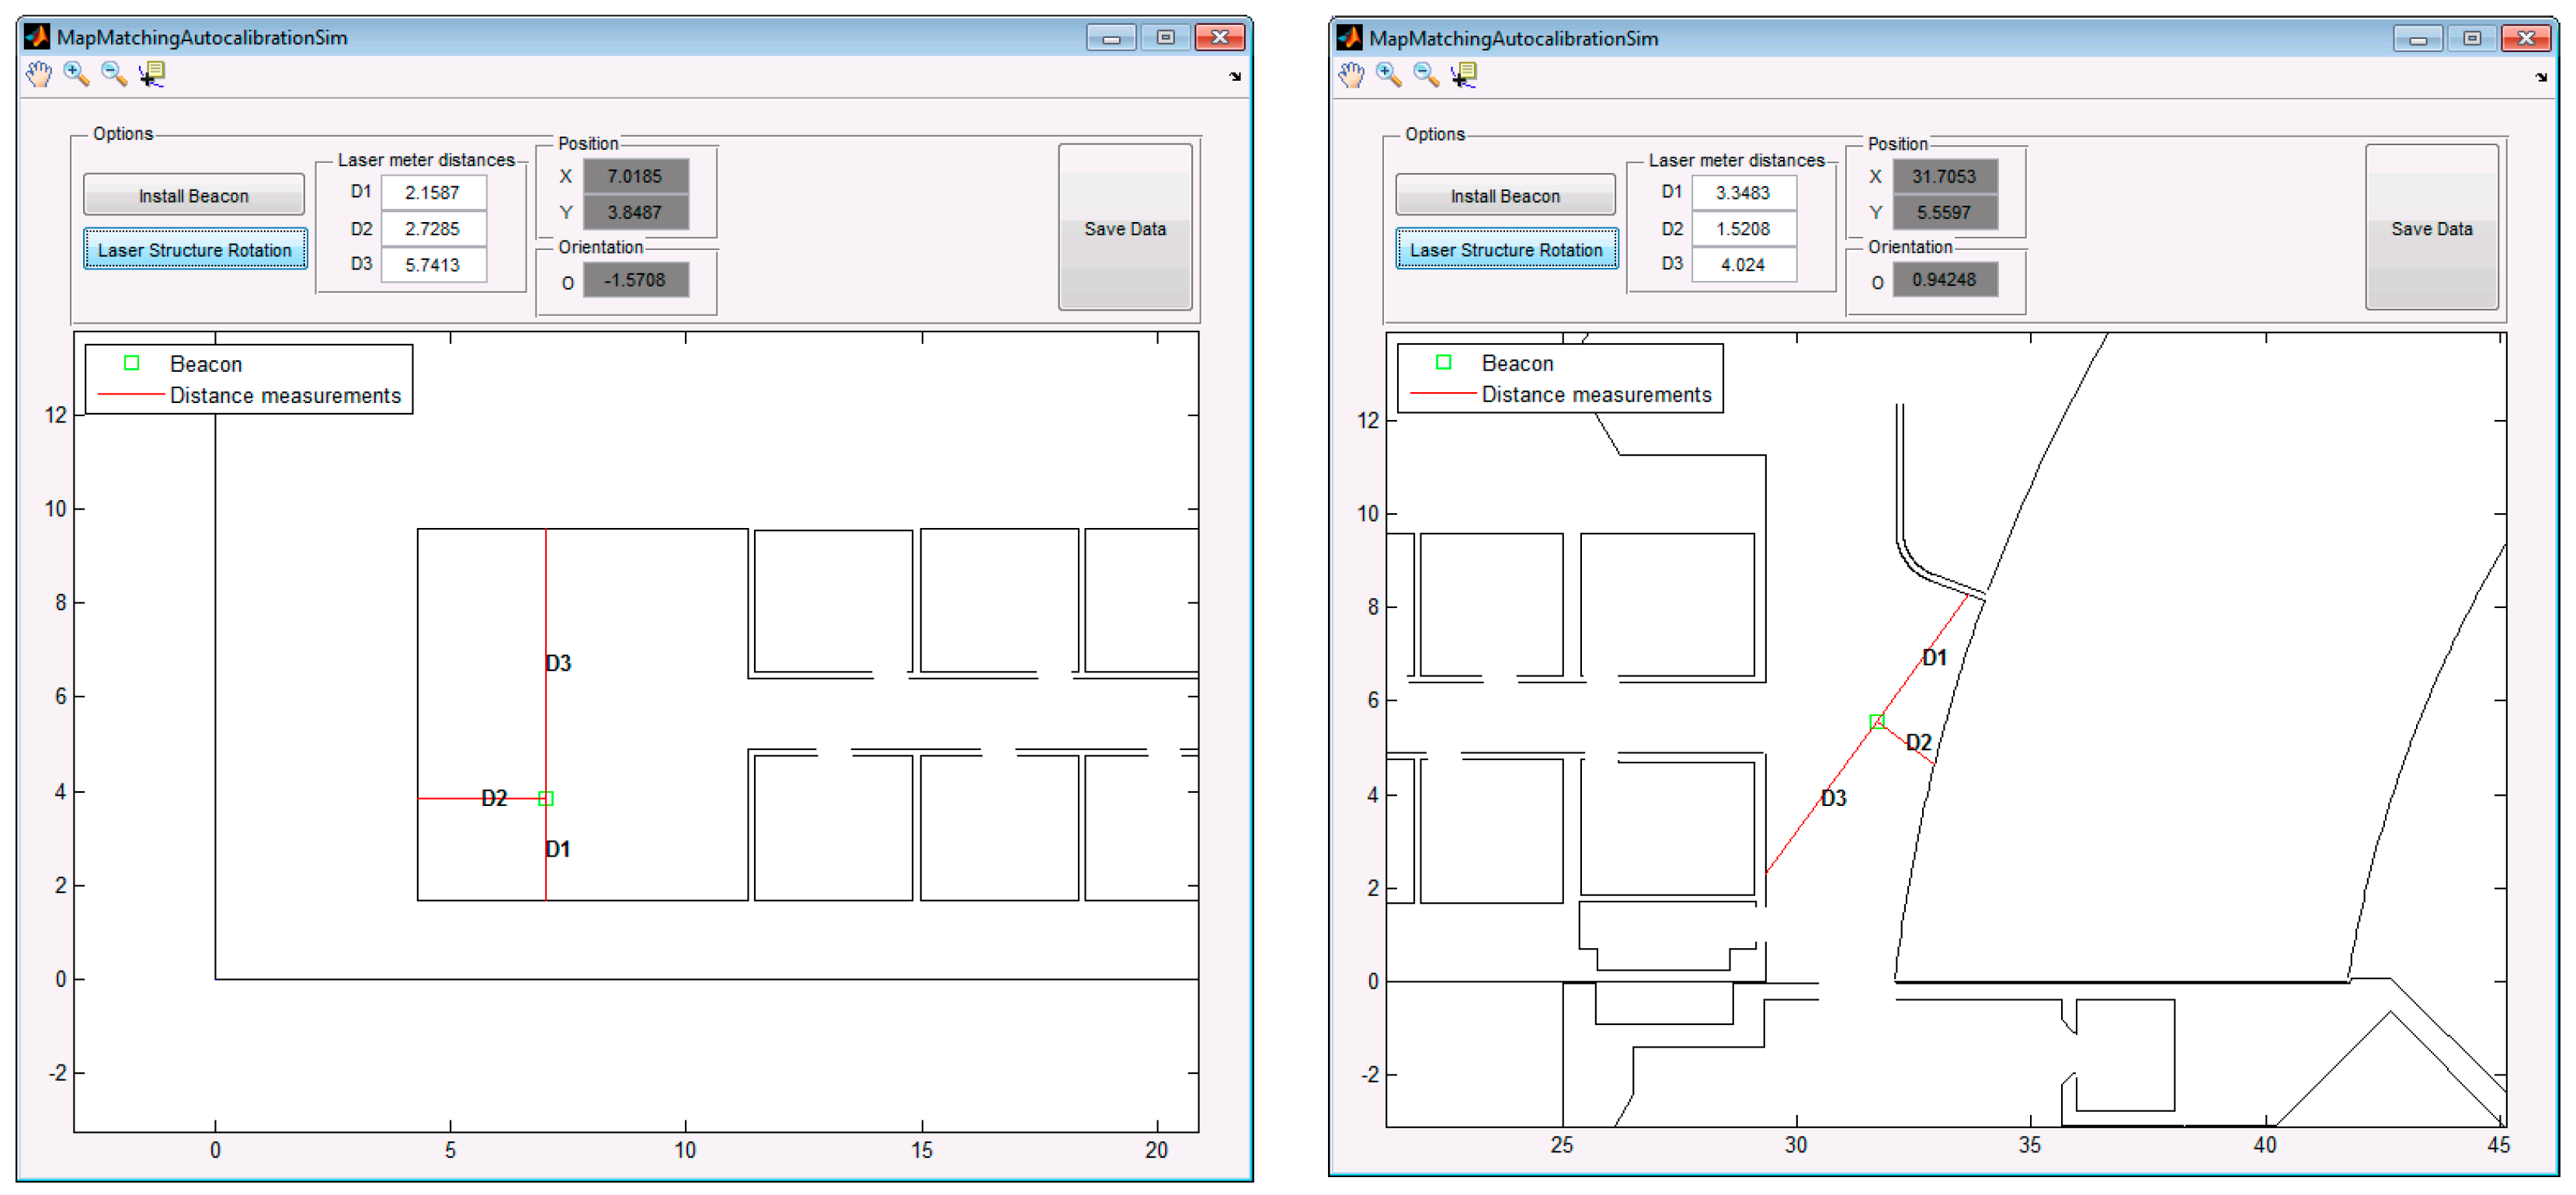Click D1 distance field showing 2.1587
The image size is (2576, 1195).
[433, 192]
